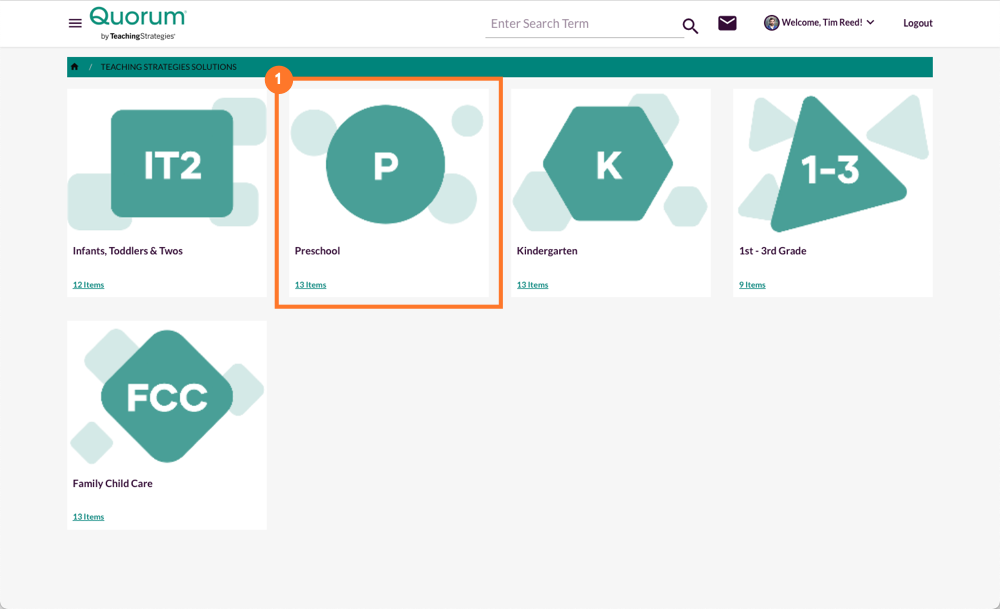
Task: Open 13 Items under Family Child Care
Action: tap(88, 516)
